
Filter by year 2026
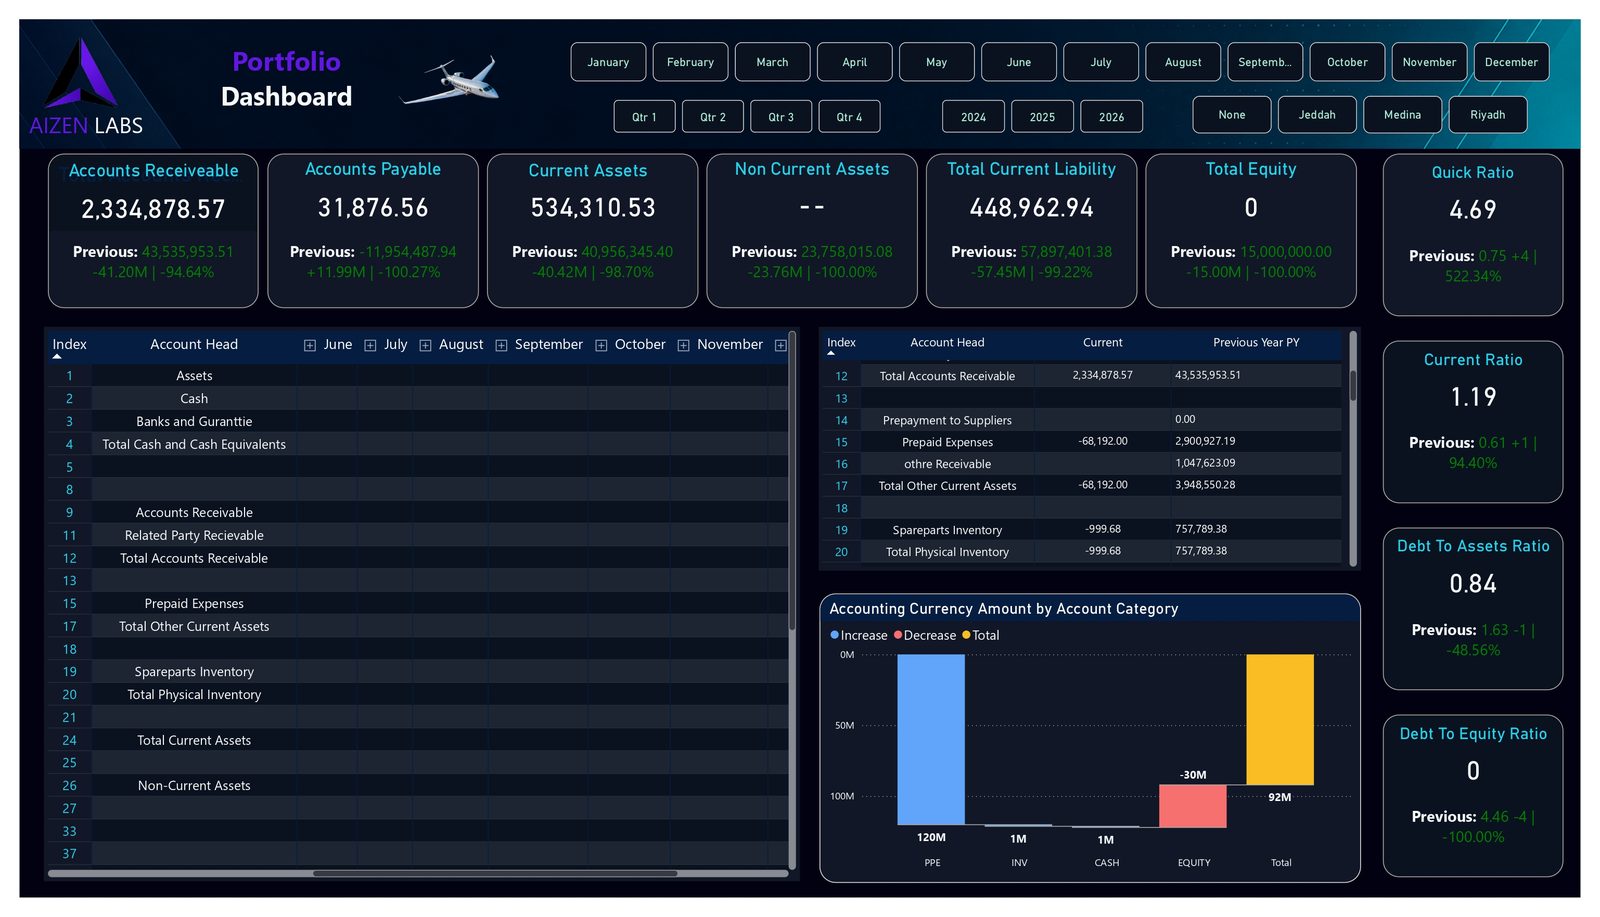click(1111, 117)
